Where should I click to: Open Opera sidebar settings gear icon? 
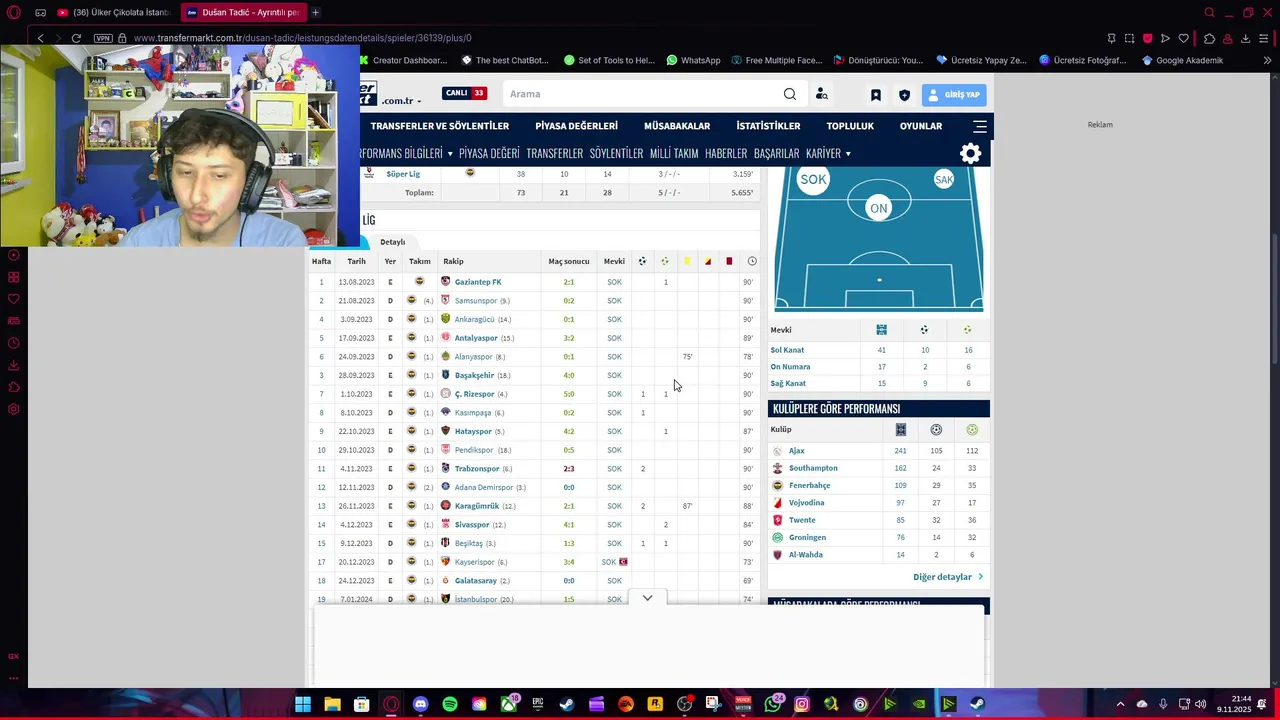pyautogui.click(x=14, y=409)
